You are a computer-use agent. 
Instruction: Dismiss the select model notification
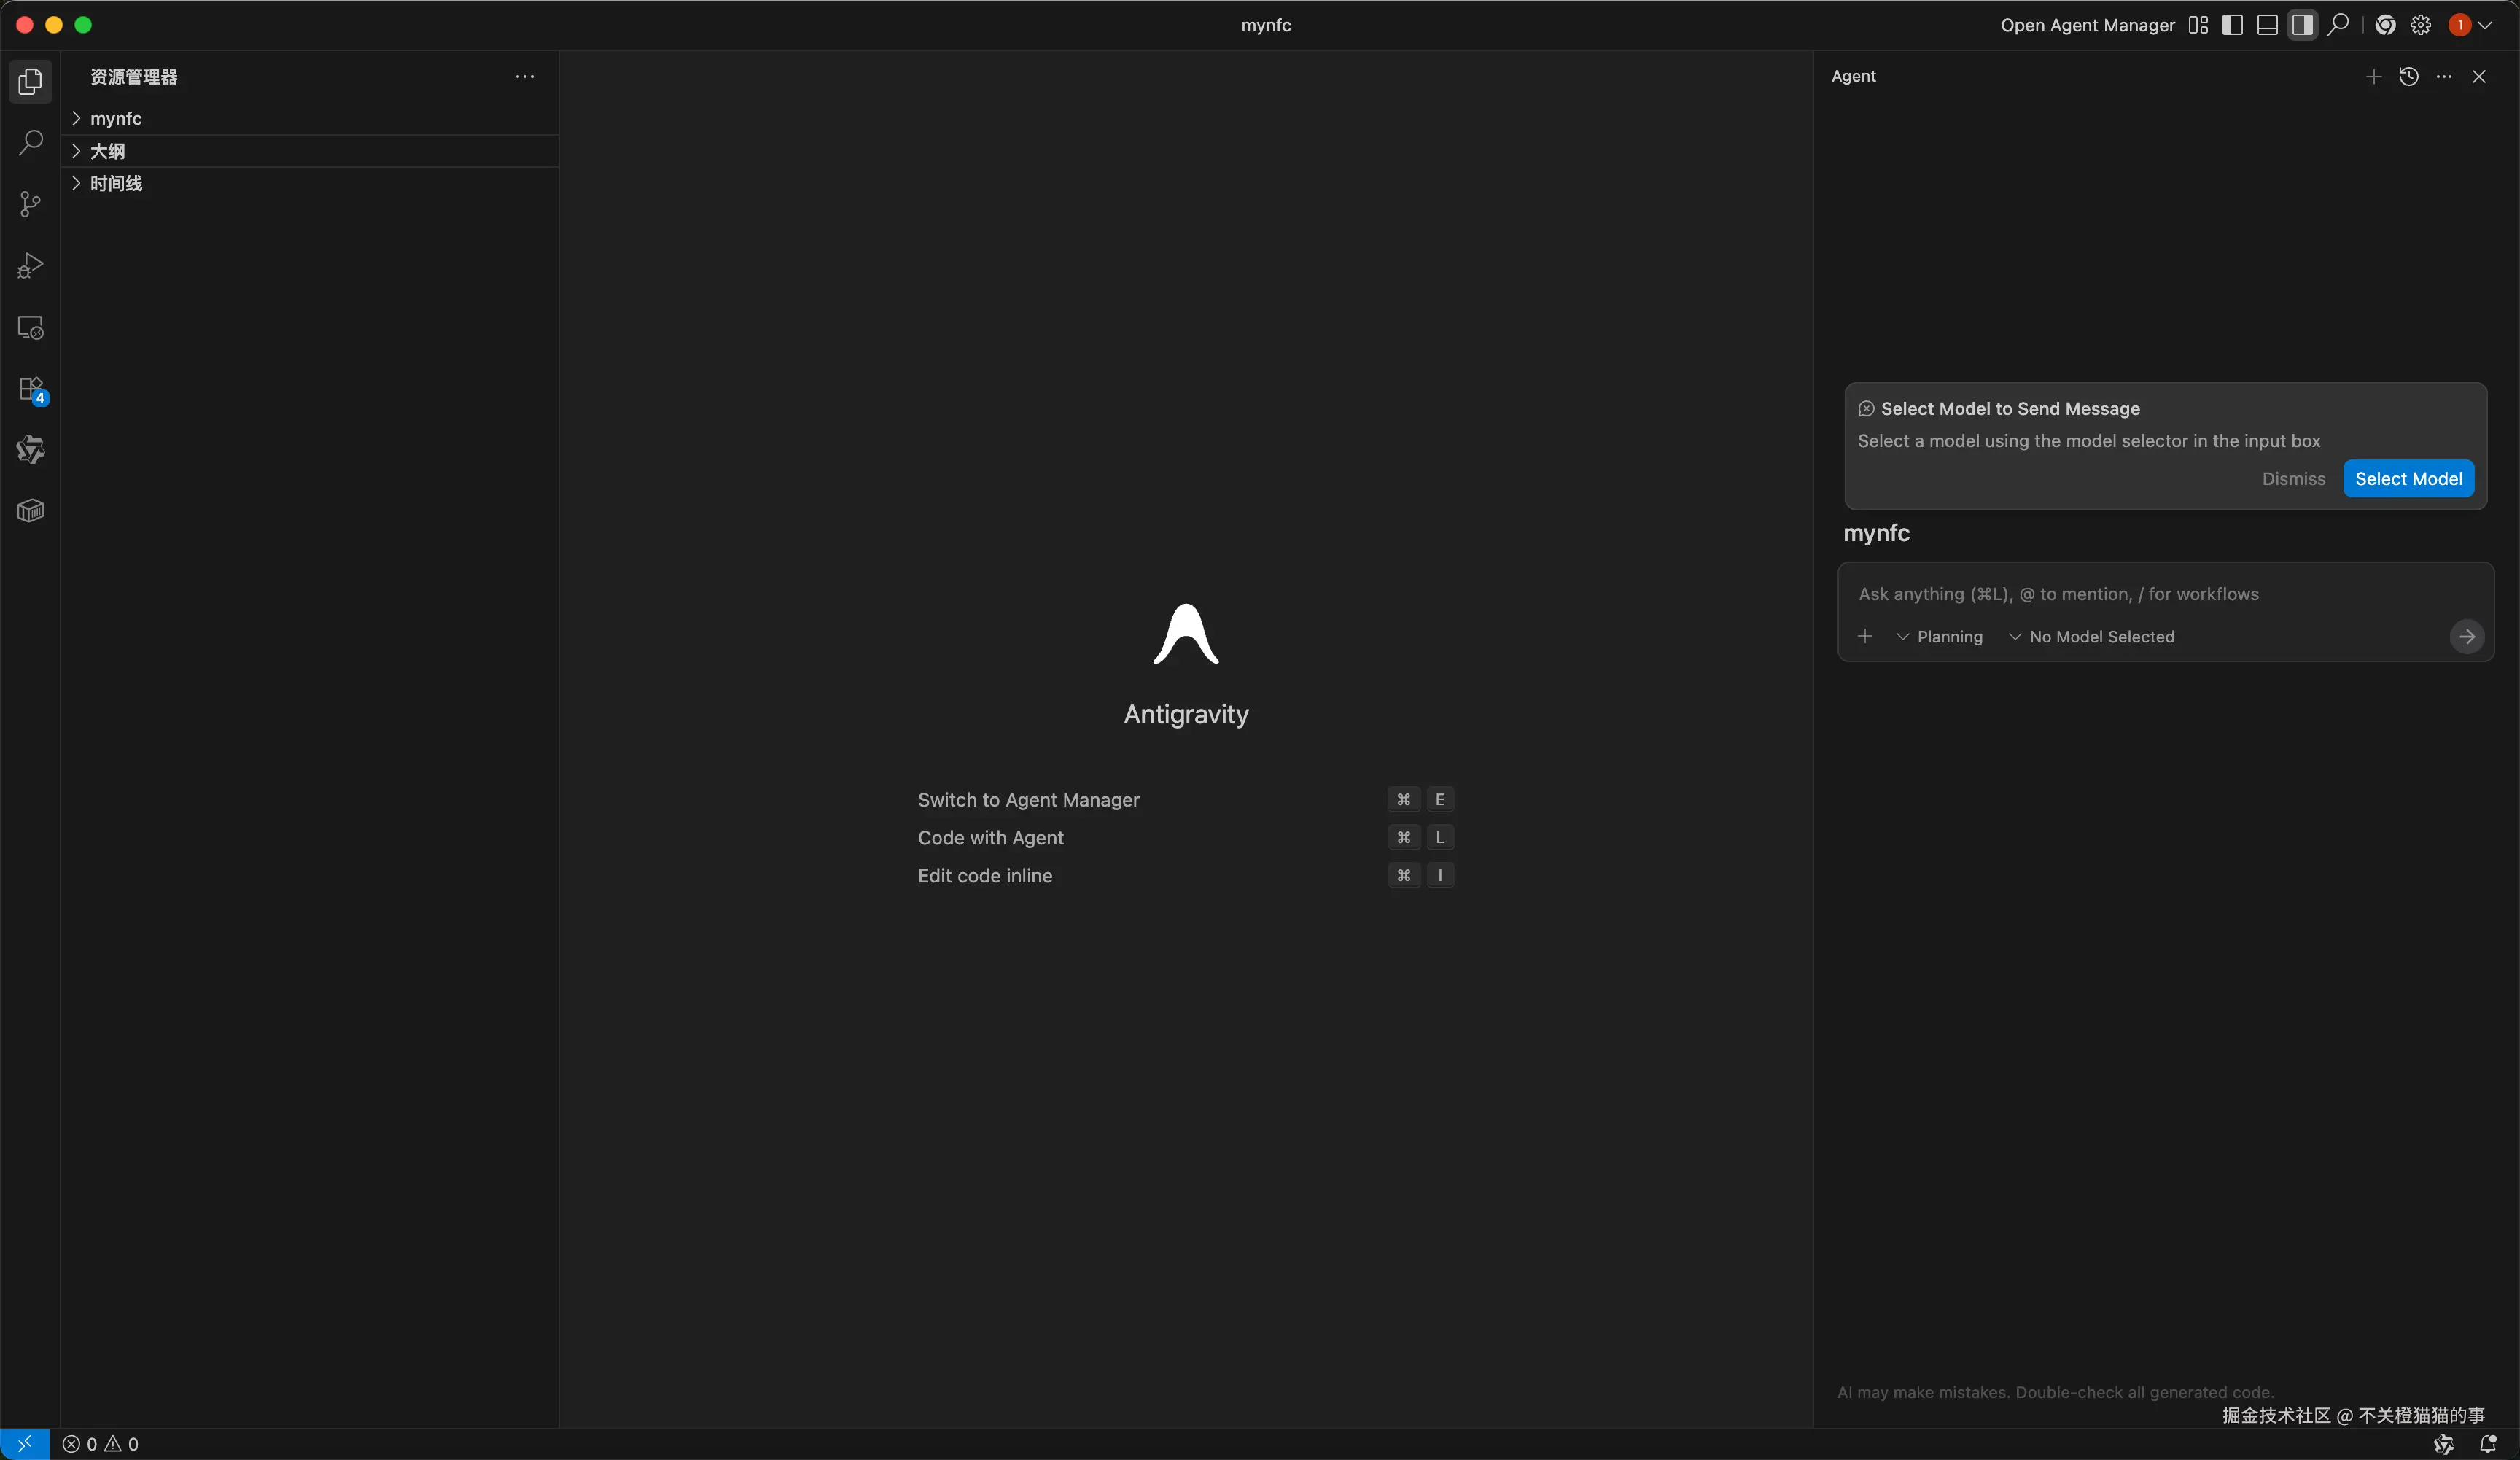coord(2293,479)
